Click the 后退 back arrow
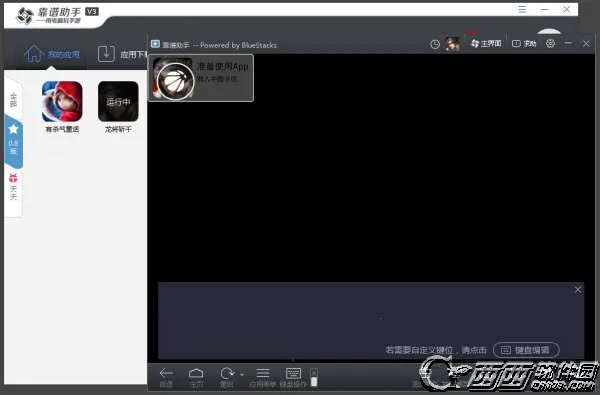This screenshot has width=600, height=395. pos(166,377)
